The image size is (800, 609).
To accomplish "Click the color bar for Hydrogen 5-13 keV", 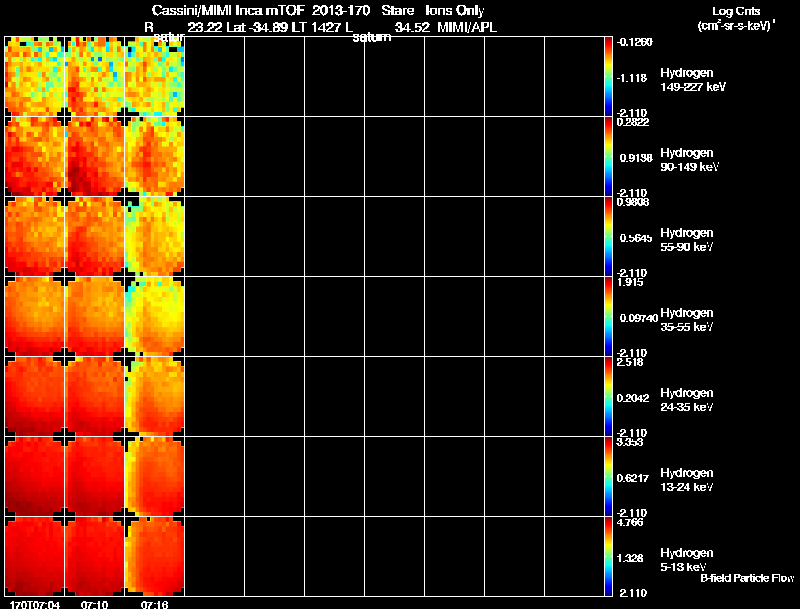I will click(608, 556).
